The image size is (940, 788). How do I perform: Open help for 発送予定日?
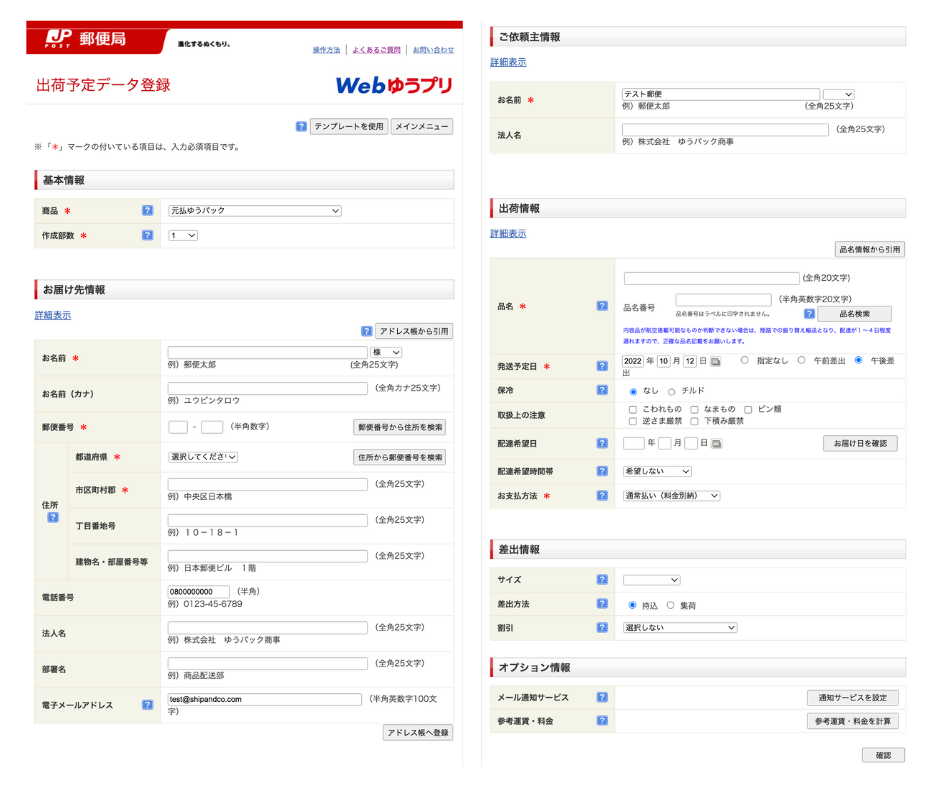pos(602,366)
